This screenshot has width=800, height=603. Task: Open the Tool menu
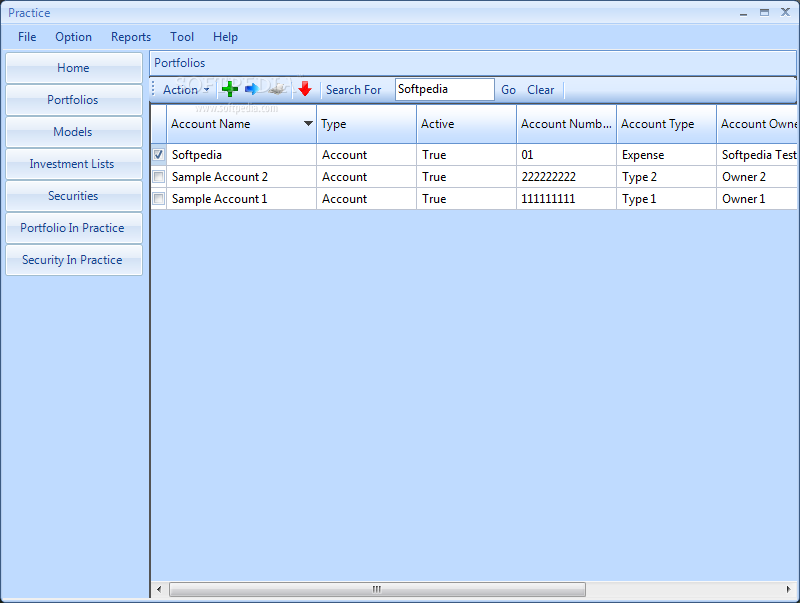(x=182, y=37)
